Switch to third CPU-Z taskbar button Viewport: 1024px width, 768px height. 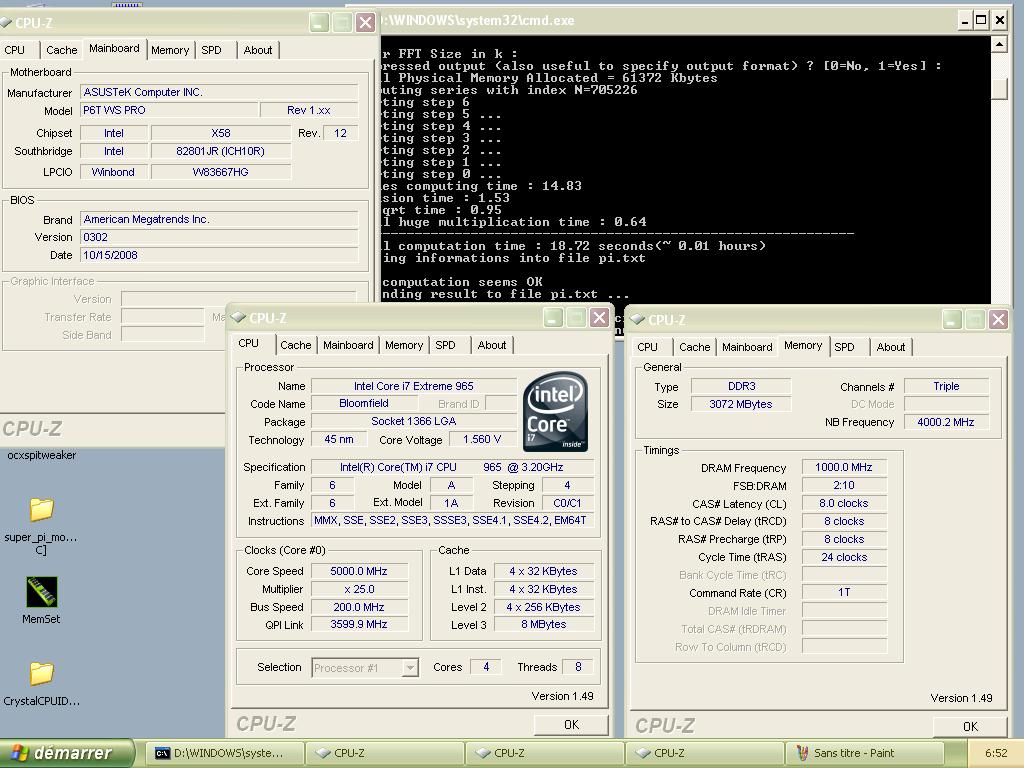point(705,753)
